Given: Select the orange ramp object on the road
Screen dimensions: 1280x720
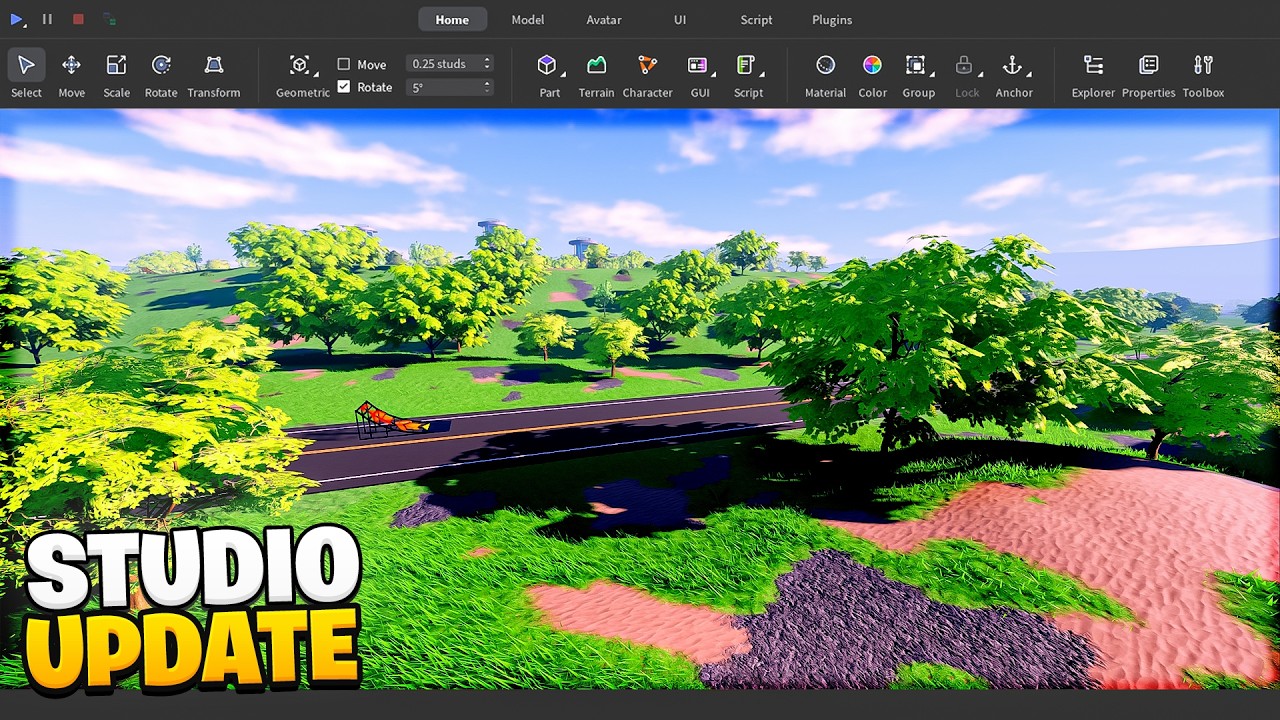Looking at the screenshot, I should (x=392, y=420).
